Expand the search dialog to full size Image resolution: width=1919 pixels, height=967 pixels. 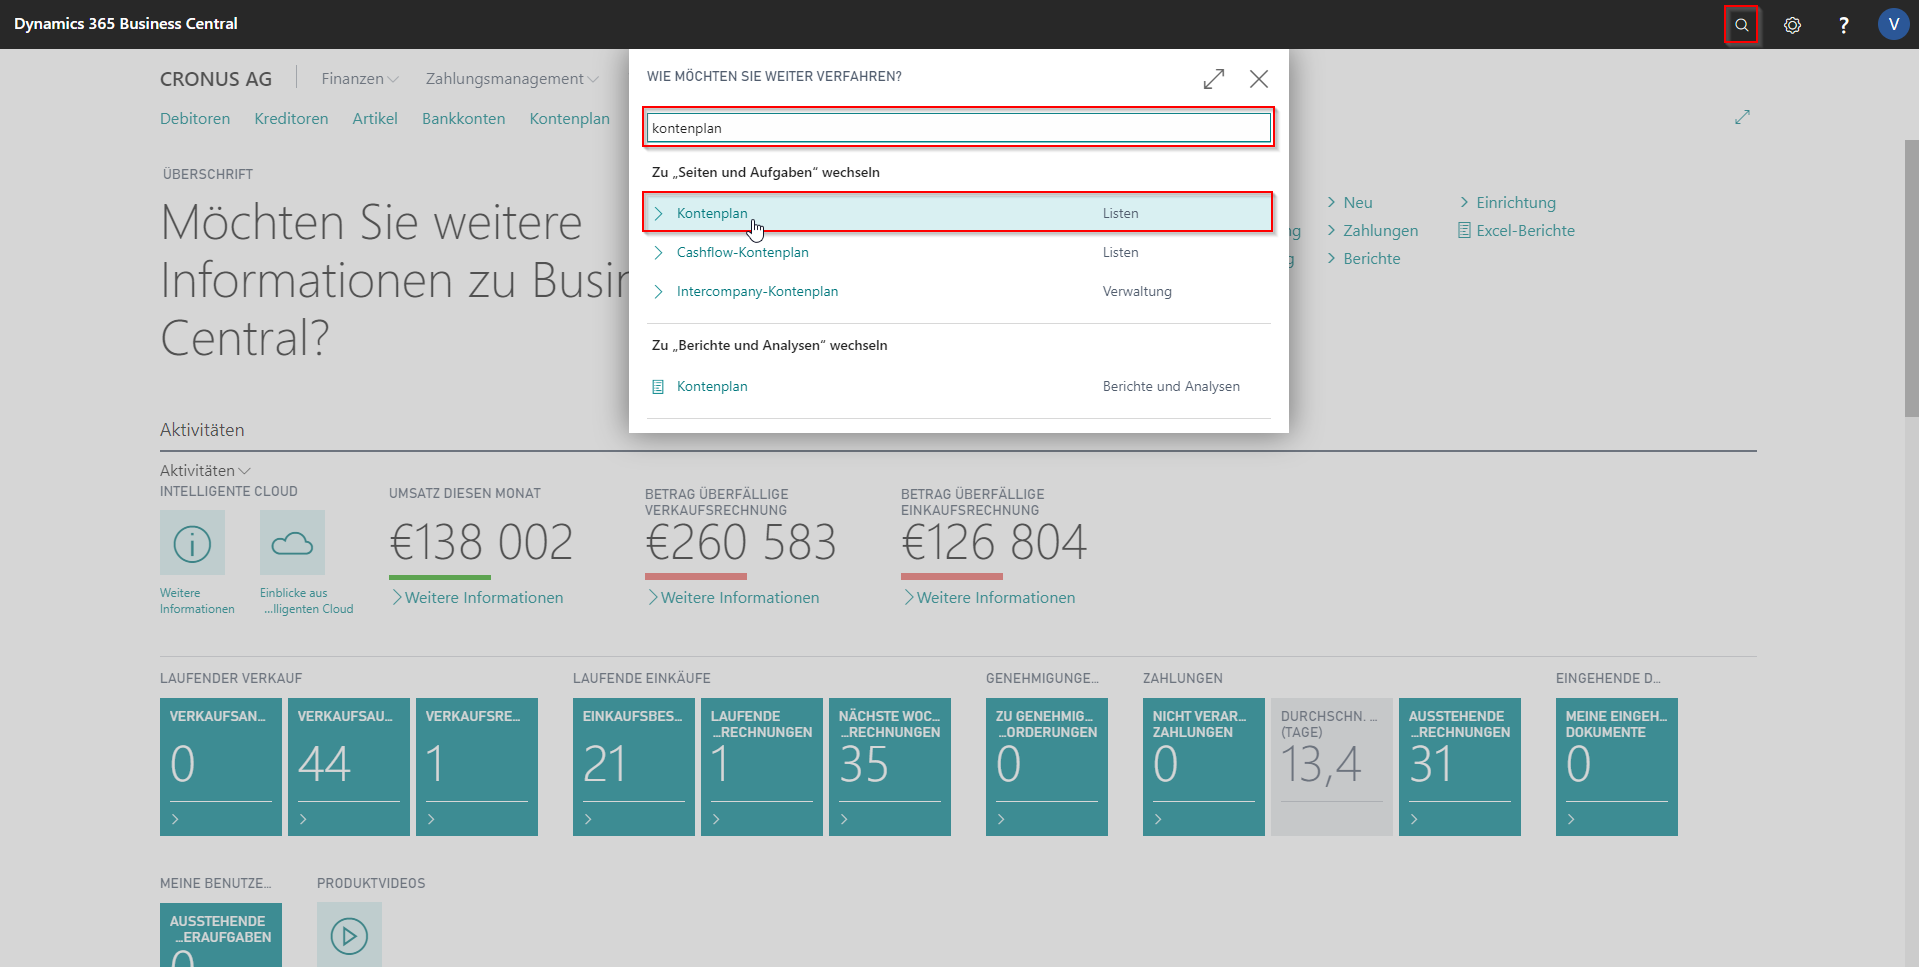click(x=1214, y=79)
